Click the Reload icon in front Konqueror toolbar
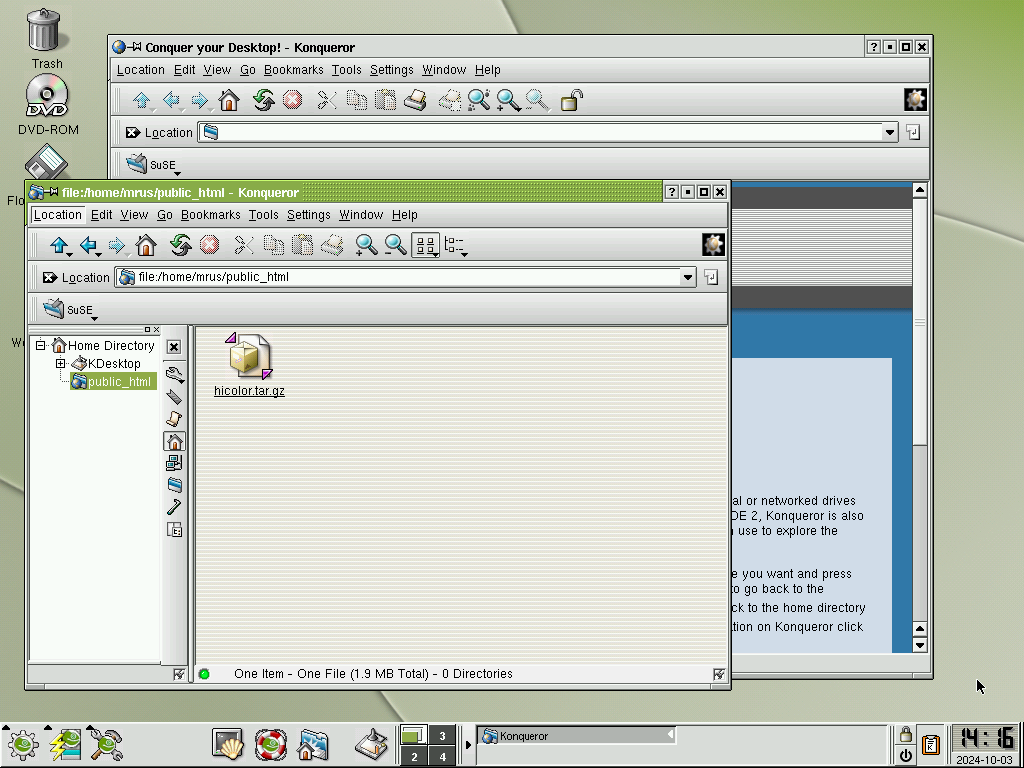The height and width of the screenshot is (768, 1024). pyautogui.click(x=180, y=246)
